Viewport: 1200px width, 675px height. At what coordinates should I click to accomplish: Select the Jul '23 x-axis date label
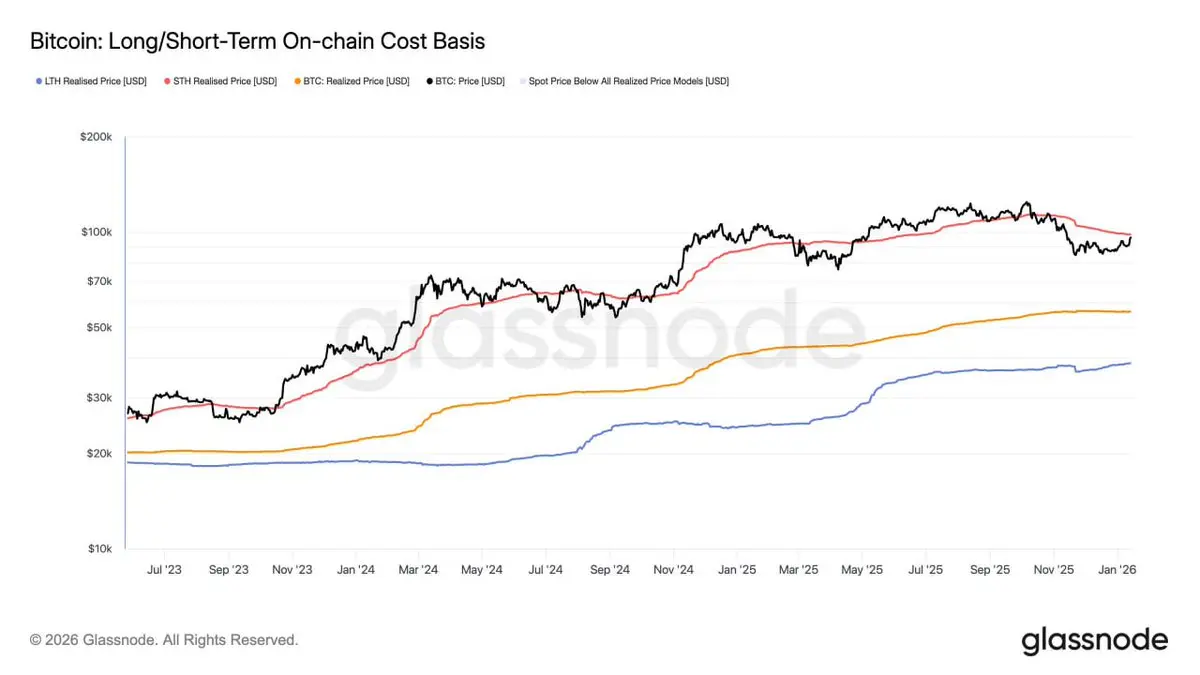click(165, 569)
